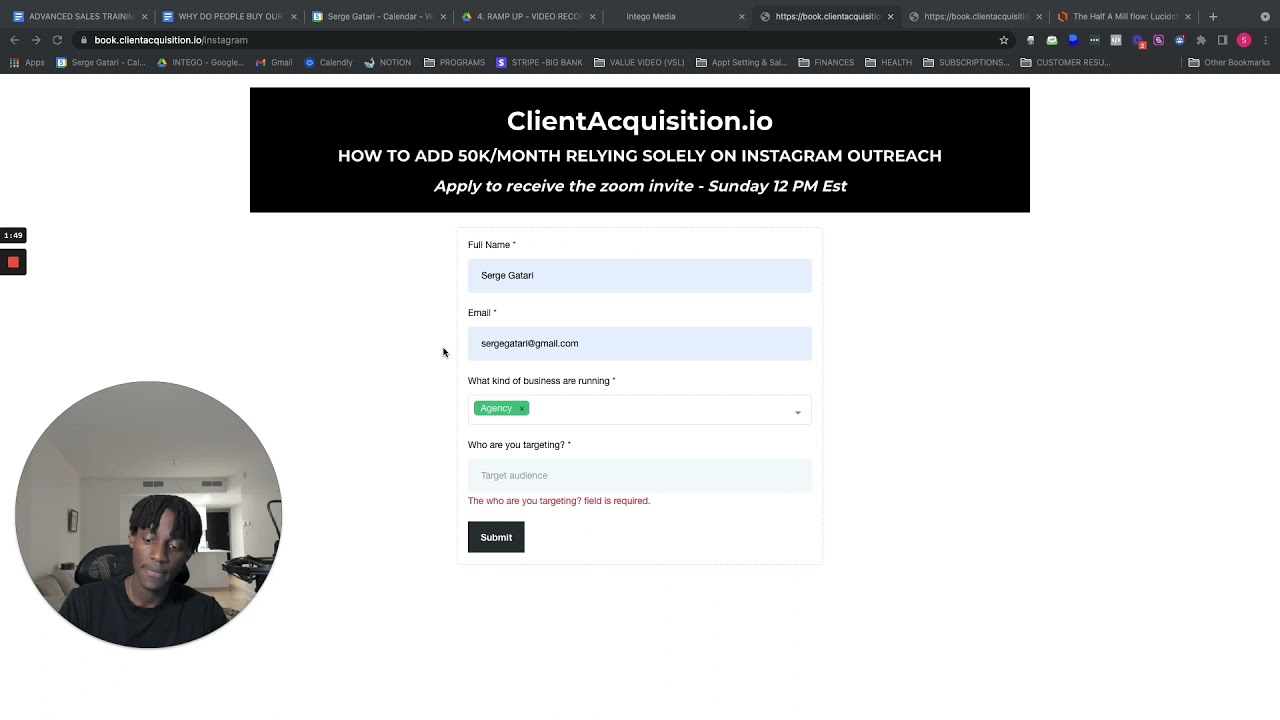The image size is (1280, 720).
Task: Open the Chrome three-dot menu
Action: click(x=1265, y=40)
